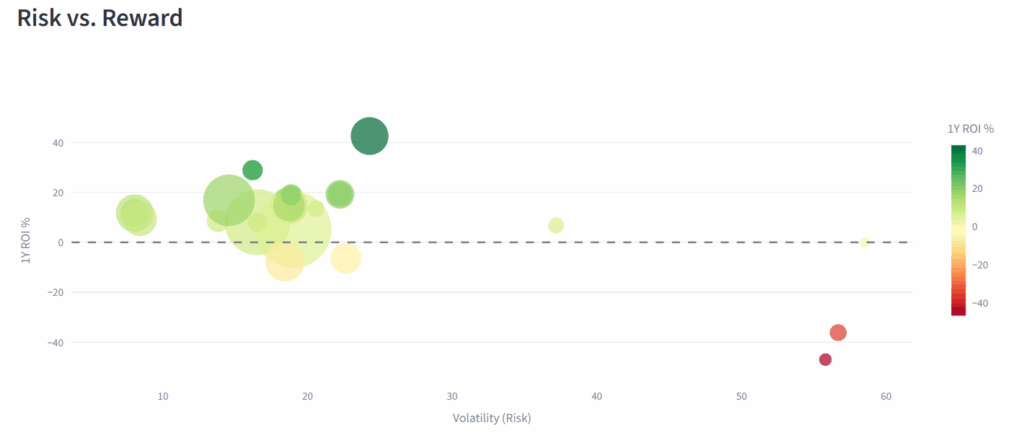The image size is (1024, 443).
Task: Click the green bubble near volatility 22
Action: click(340, 194)
